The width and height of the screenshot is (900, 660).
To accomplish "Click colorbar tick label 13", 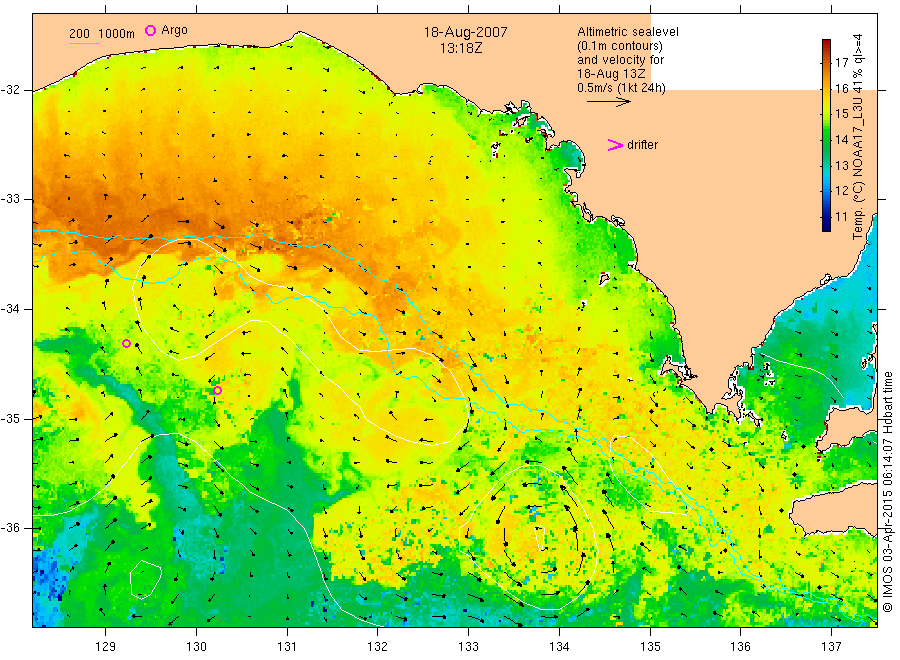I will (x=841, y=165).
